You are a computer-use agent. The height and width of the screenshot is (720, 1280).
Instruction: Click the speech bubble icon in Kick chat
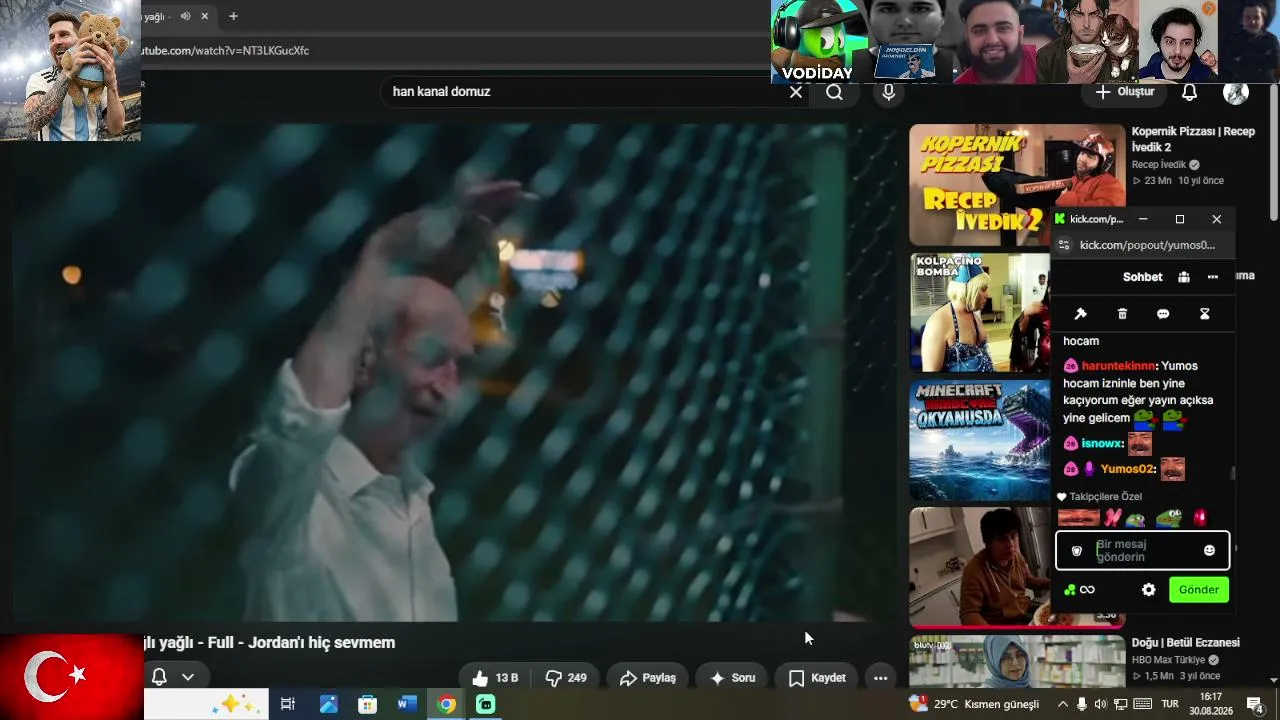coord(1163,314)
